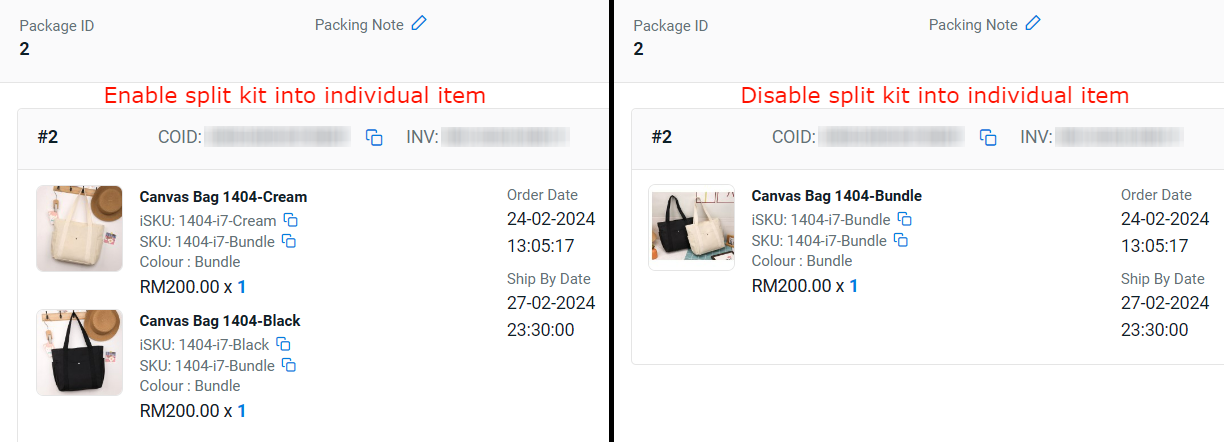
Task: Click the Canvas Bag 1404-Bundle product name
Action: pyautogui.click(x=836, y=196)
